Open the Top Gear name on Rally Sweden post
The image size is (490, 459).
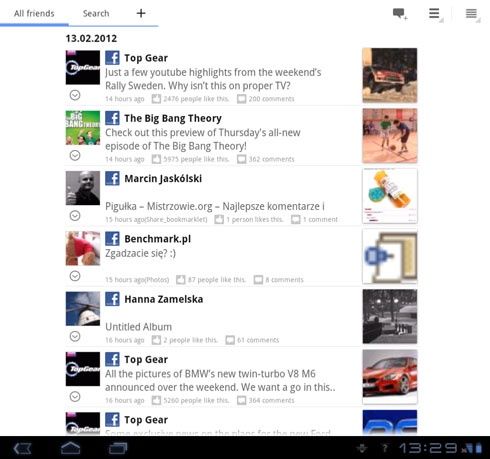click(x=146, y=58)
